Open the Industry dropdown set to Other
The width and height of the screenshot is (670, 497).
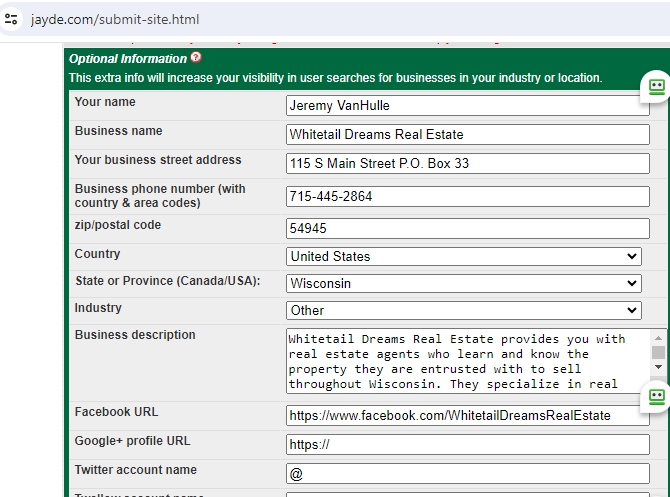point(464,311)
